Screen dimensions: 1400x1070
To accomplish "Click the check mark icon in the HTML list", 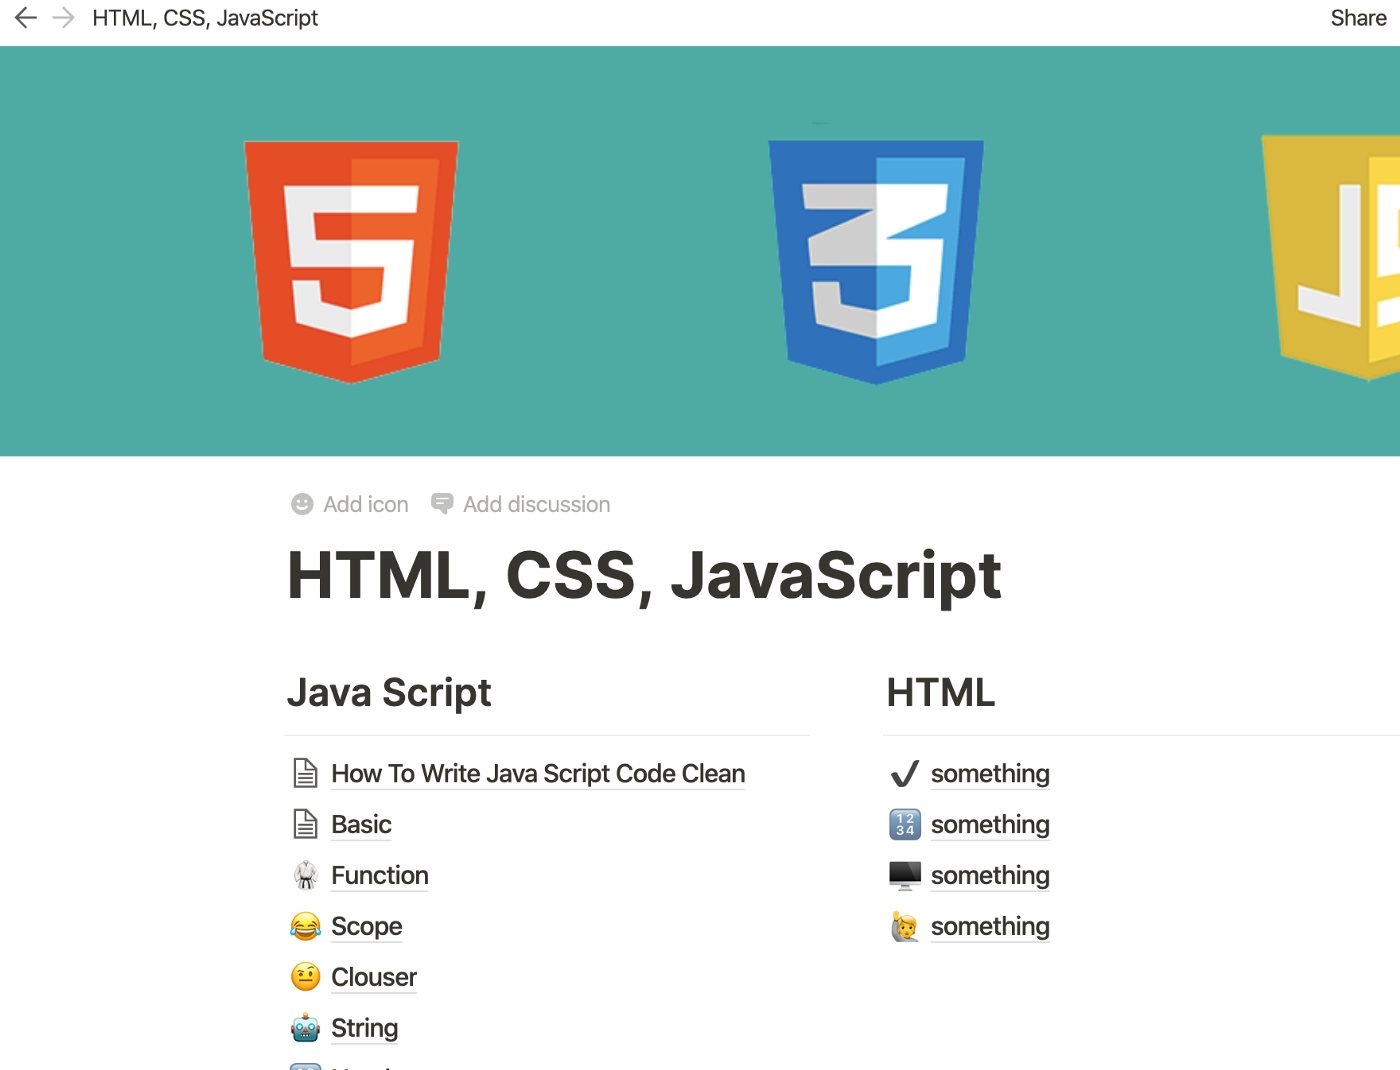I will [904, 773].
